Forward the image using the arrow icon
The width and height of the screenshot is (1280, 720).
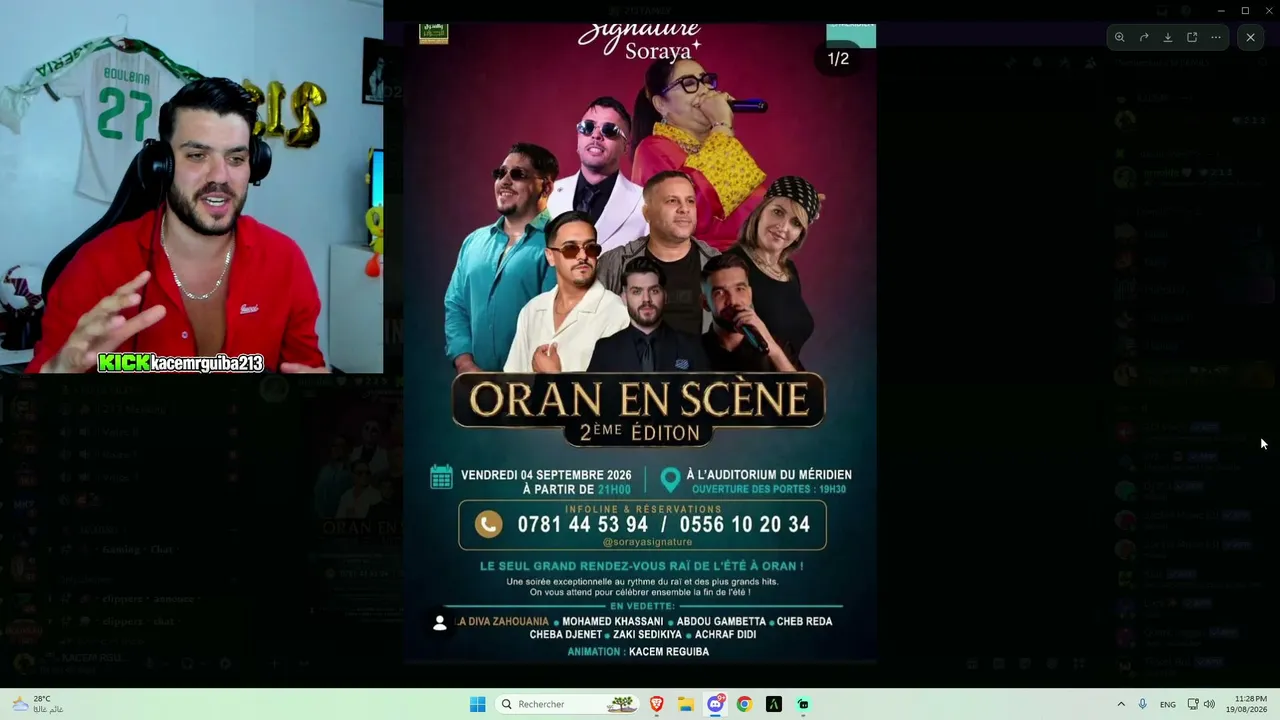(x=1144, y=37)
